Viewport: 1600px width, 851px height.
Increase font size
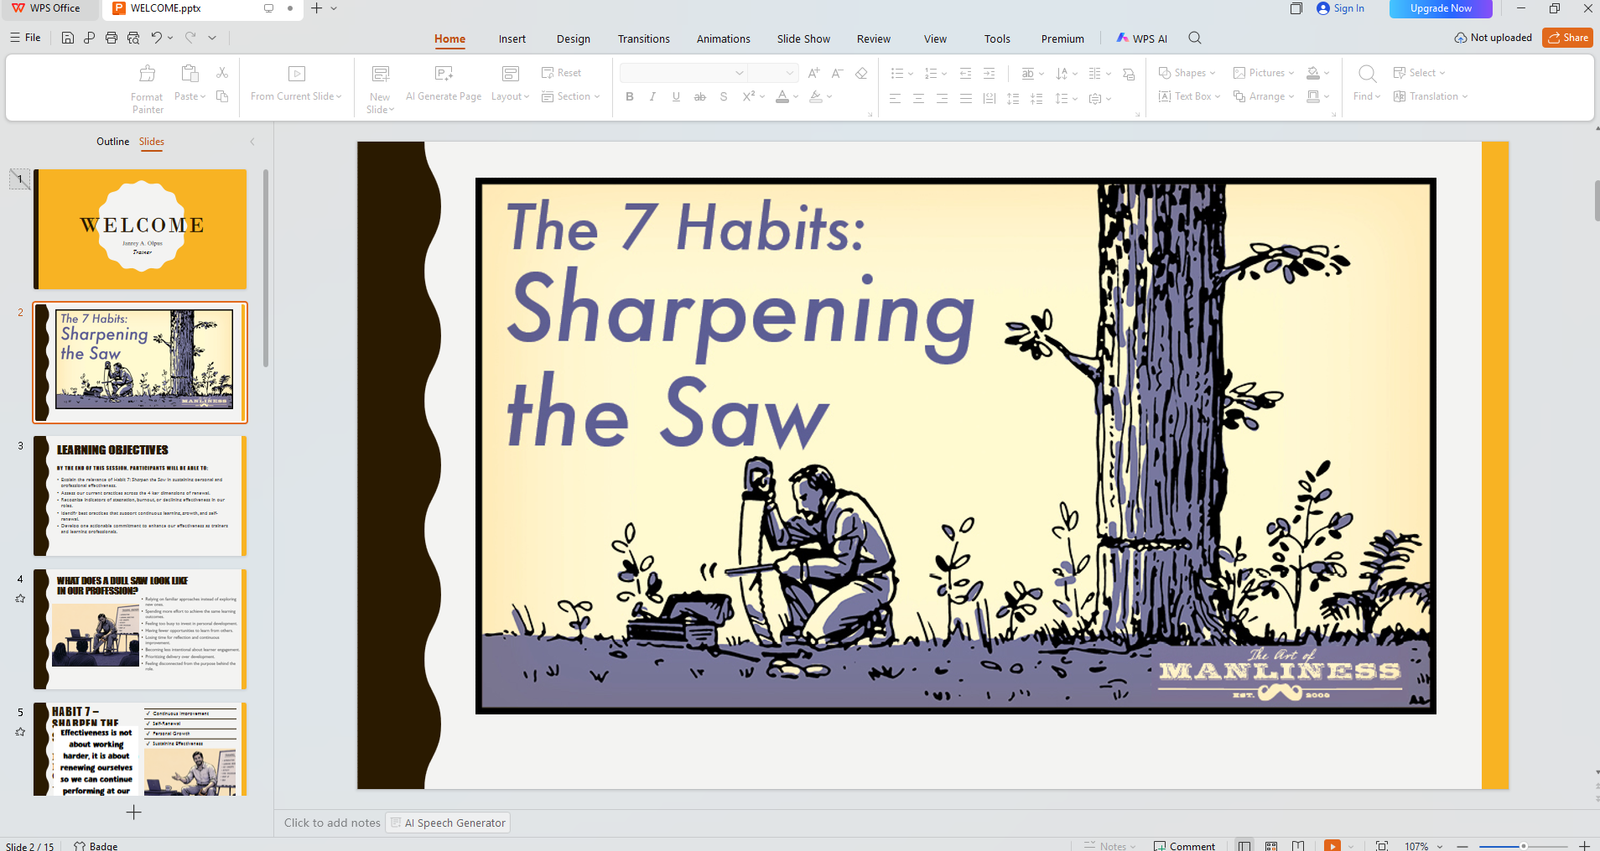[814, 73]
